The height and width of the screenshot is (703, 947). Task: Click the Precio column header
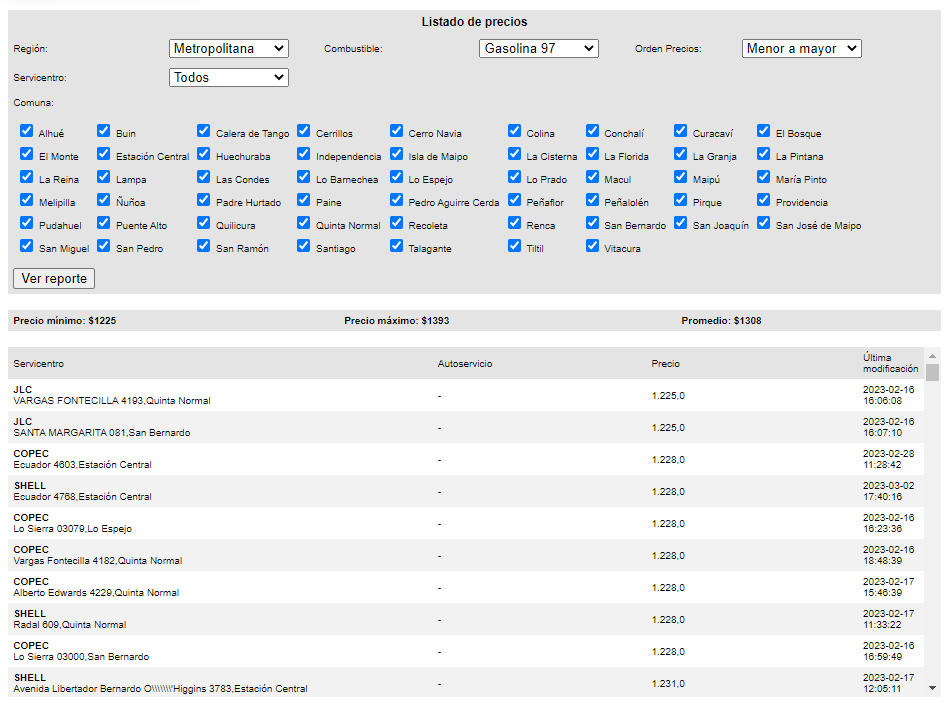(665, 364)
